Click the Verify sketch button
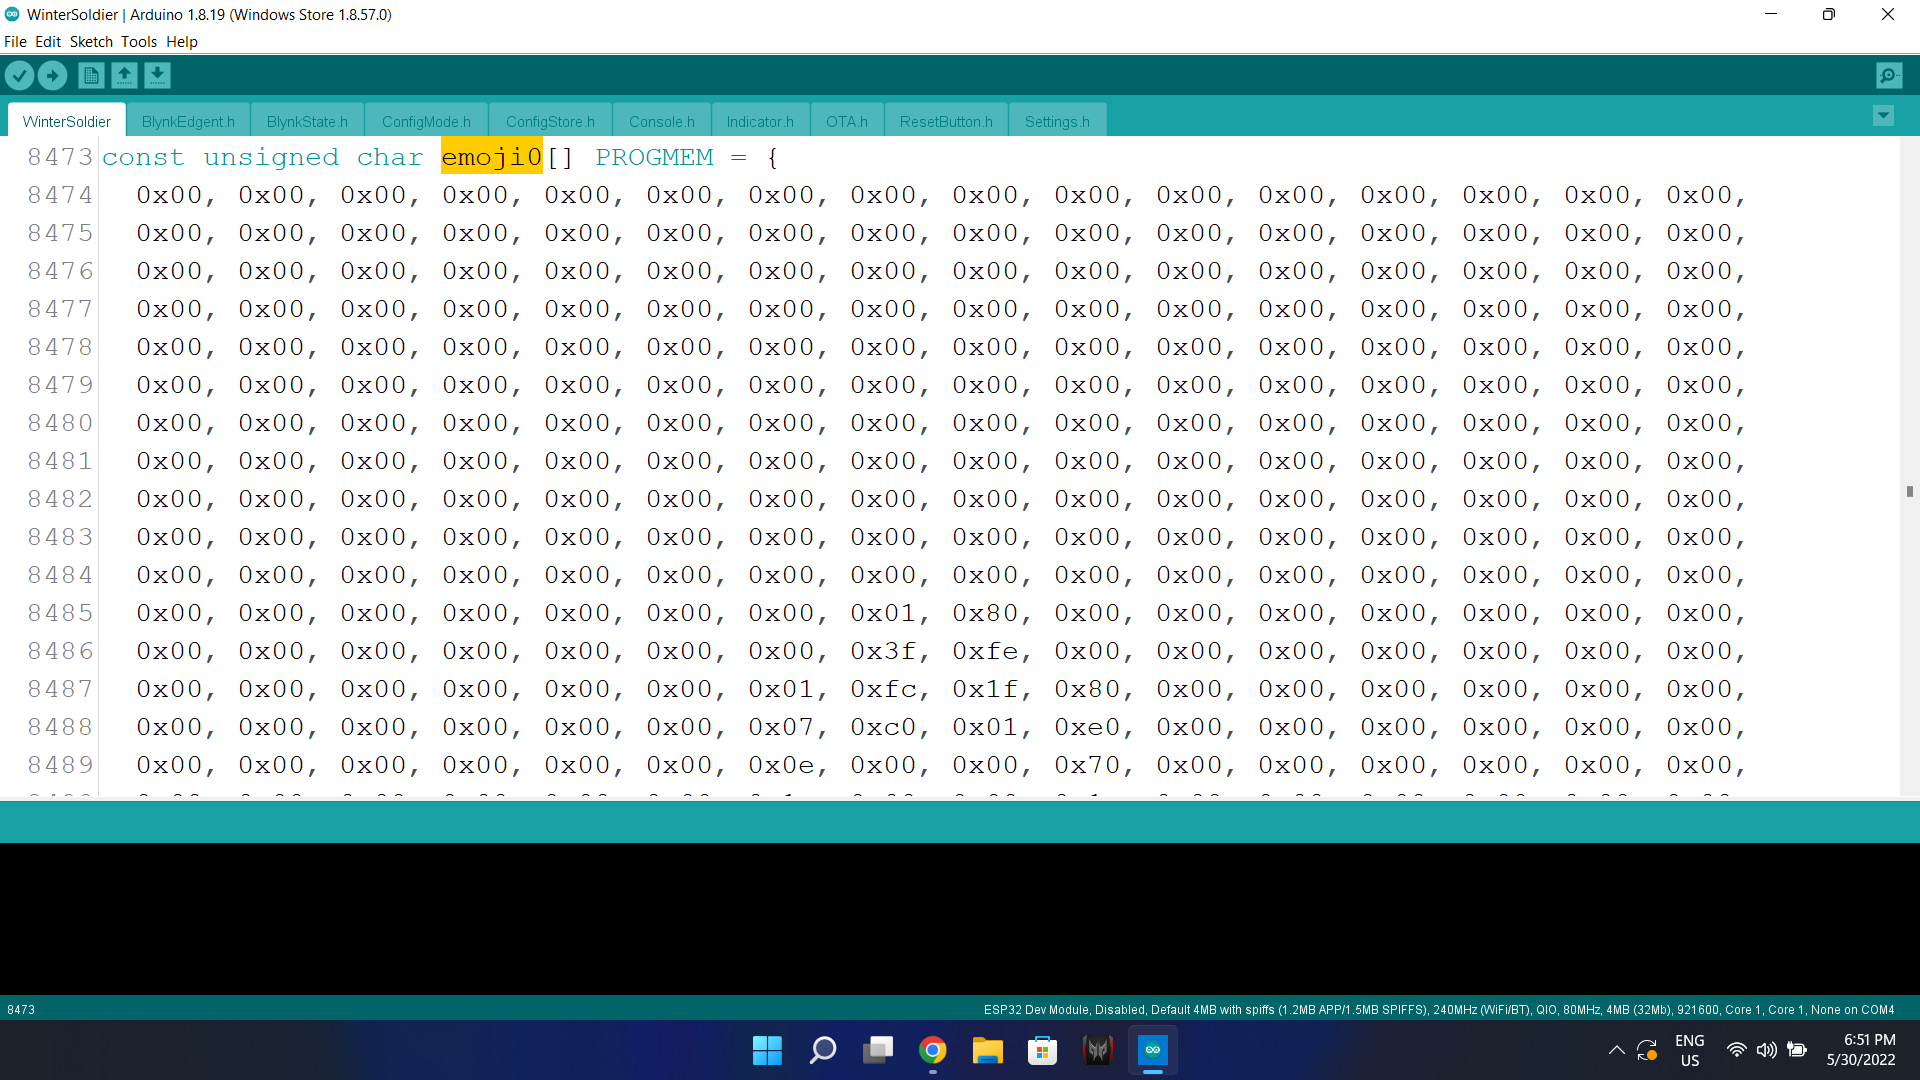1920x1080 pixels. point(19,75)
